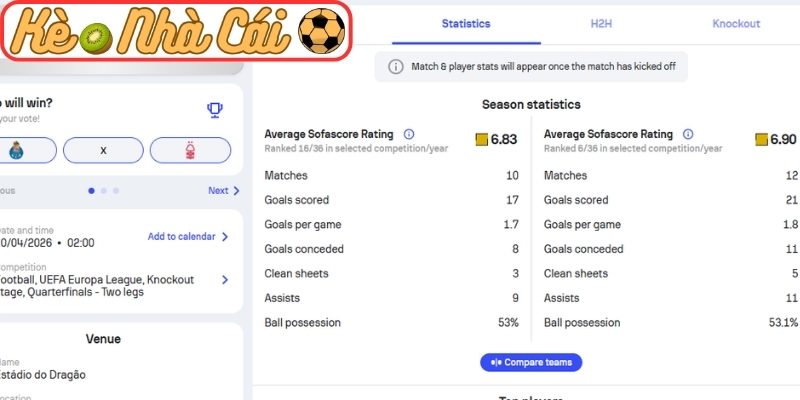Open the Knockout tab
The image size is (800, 400).
[x=736, y=24]
